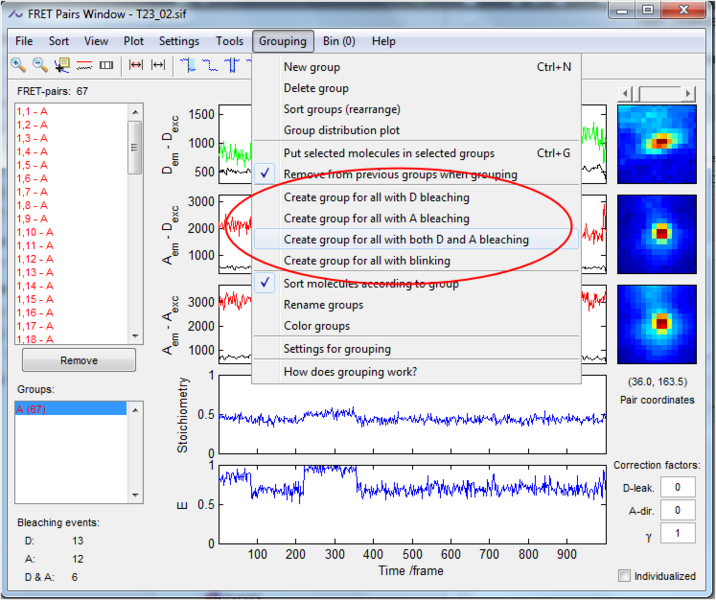Click How does grouping work?
The width and height of the screenshot is (716, 600).
pyautogui.click(x=350, y=372)
